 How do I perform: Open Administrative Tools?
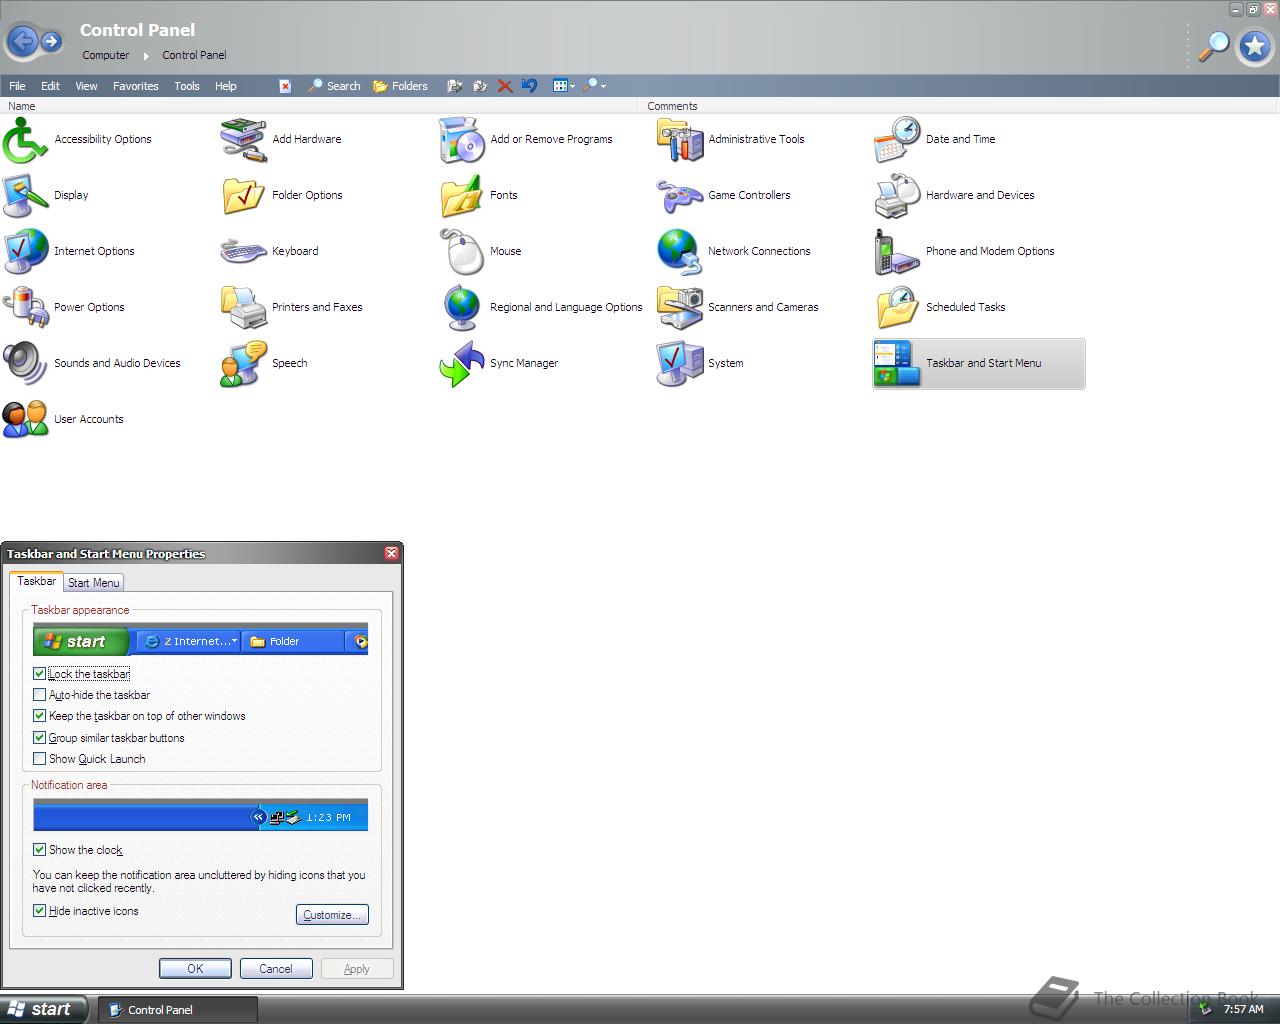[731, 139]
